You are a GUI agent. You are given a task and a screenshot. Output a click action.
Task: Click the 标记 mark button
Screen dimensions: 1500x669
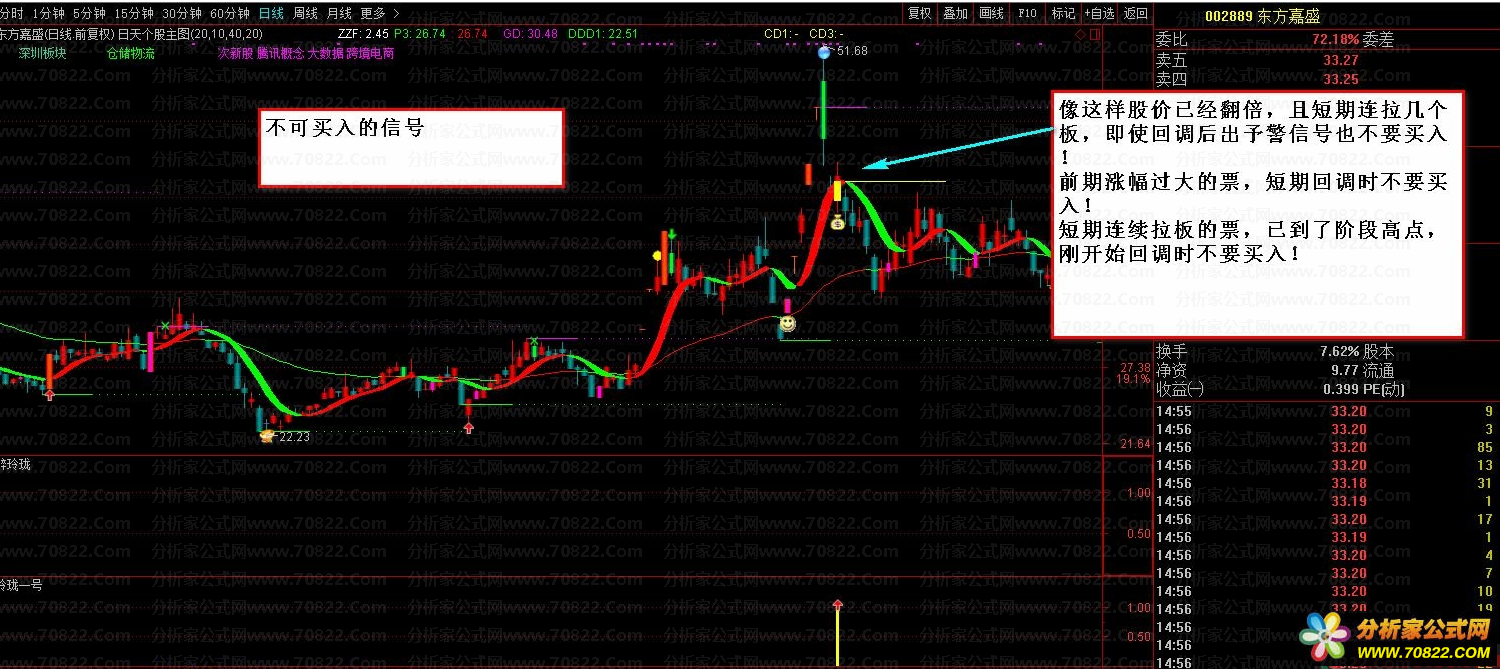tap(1063, 13)
